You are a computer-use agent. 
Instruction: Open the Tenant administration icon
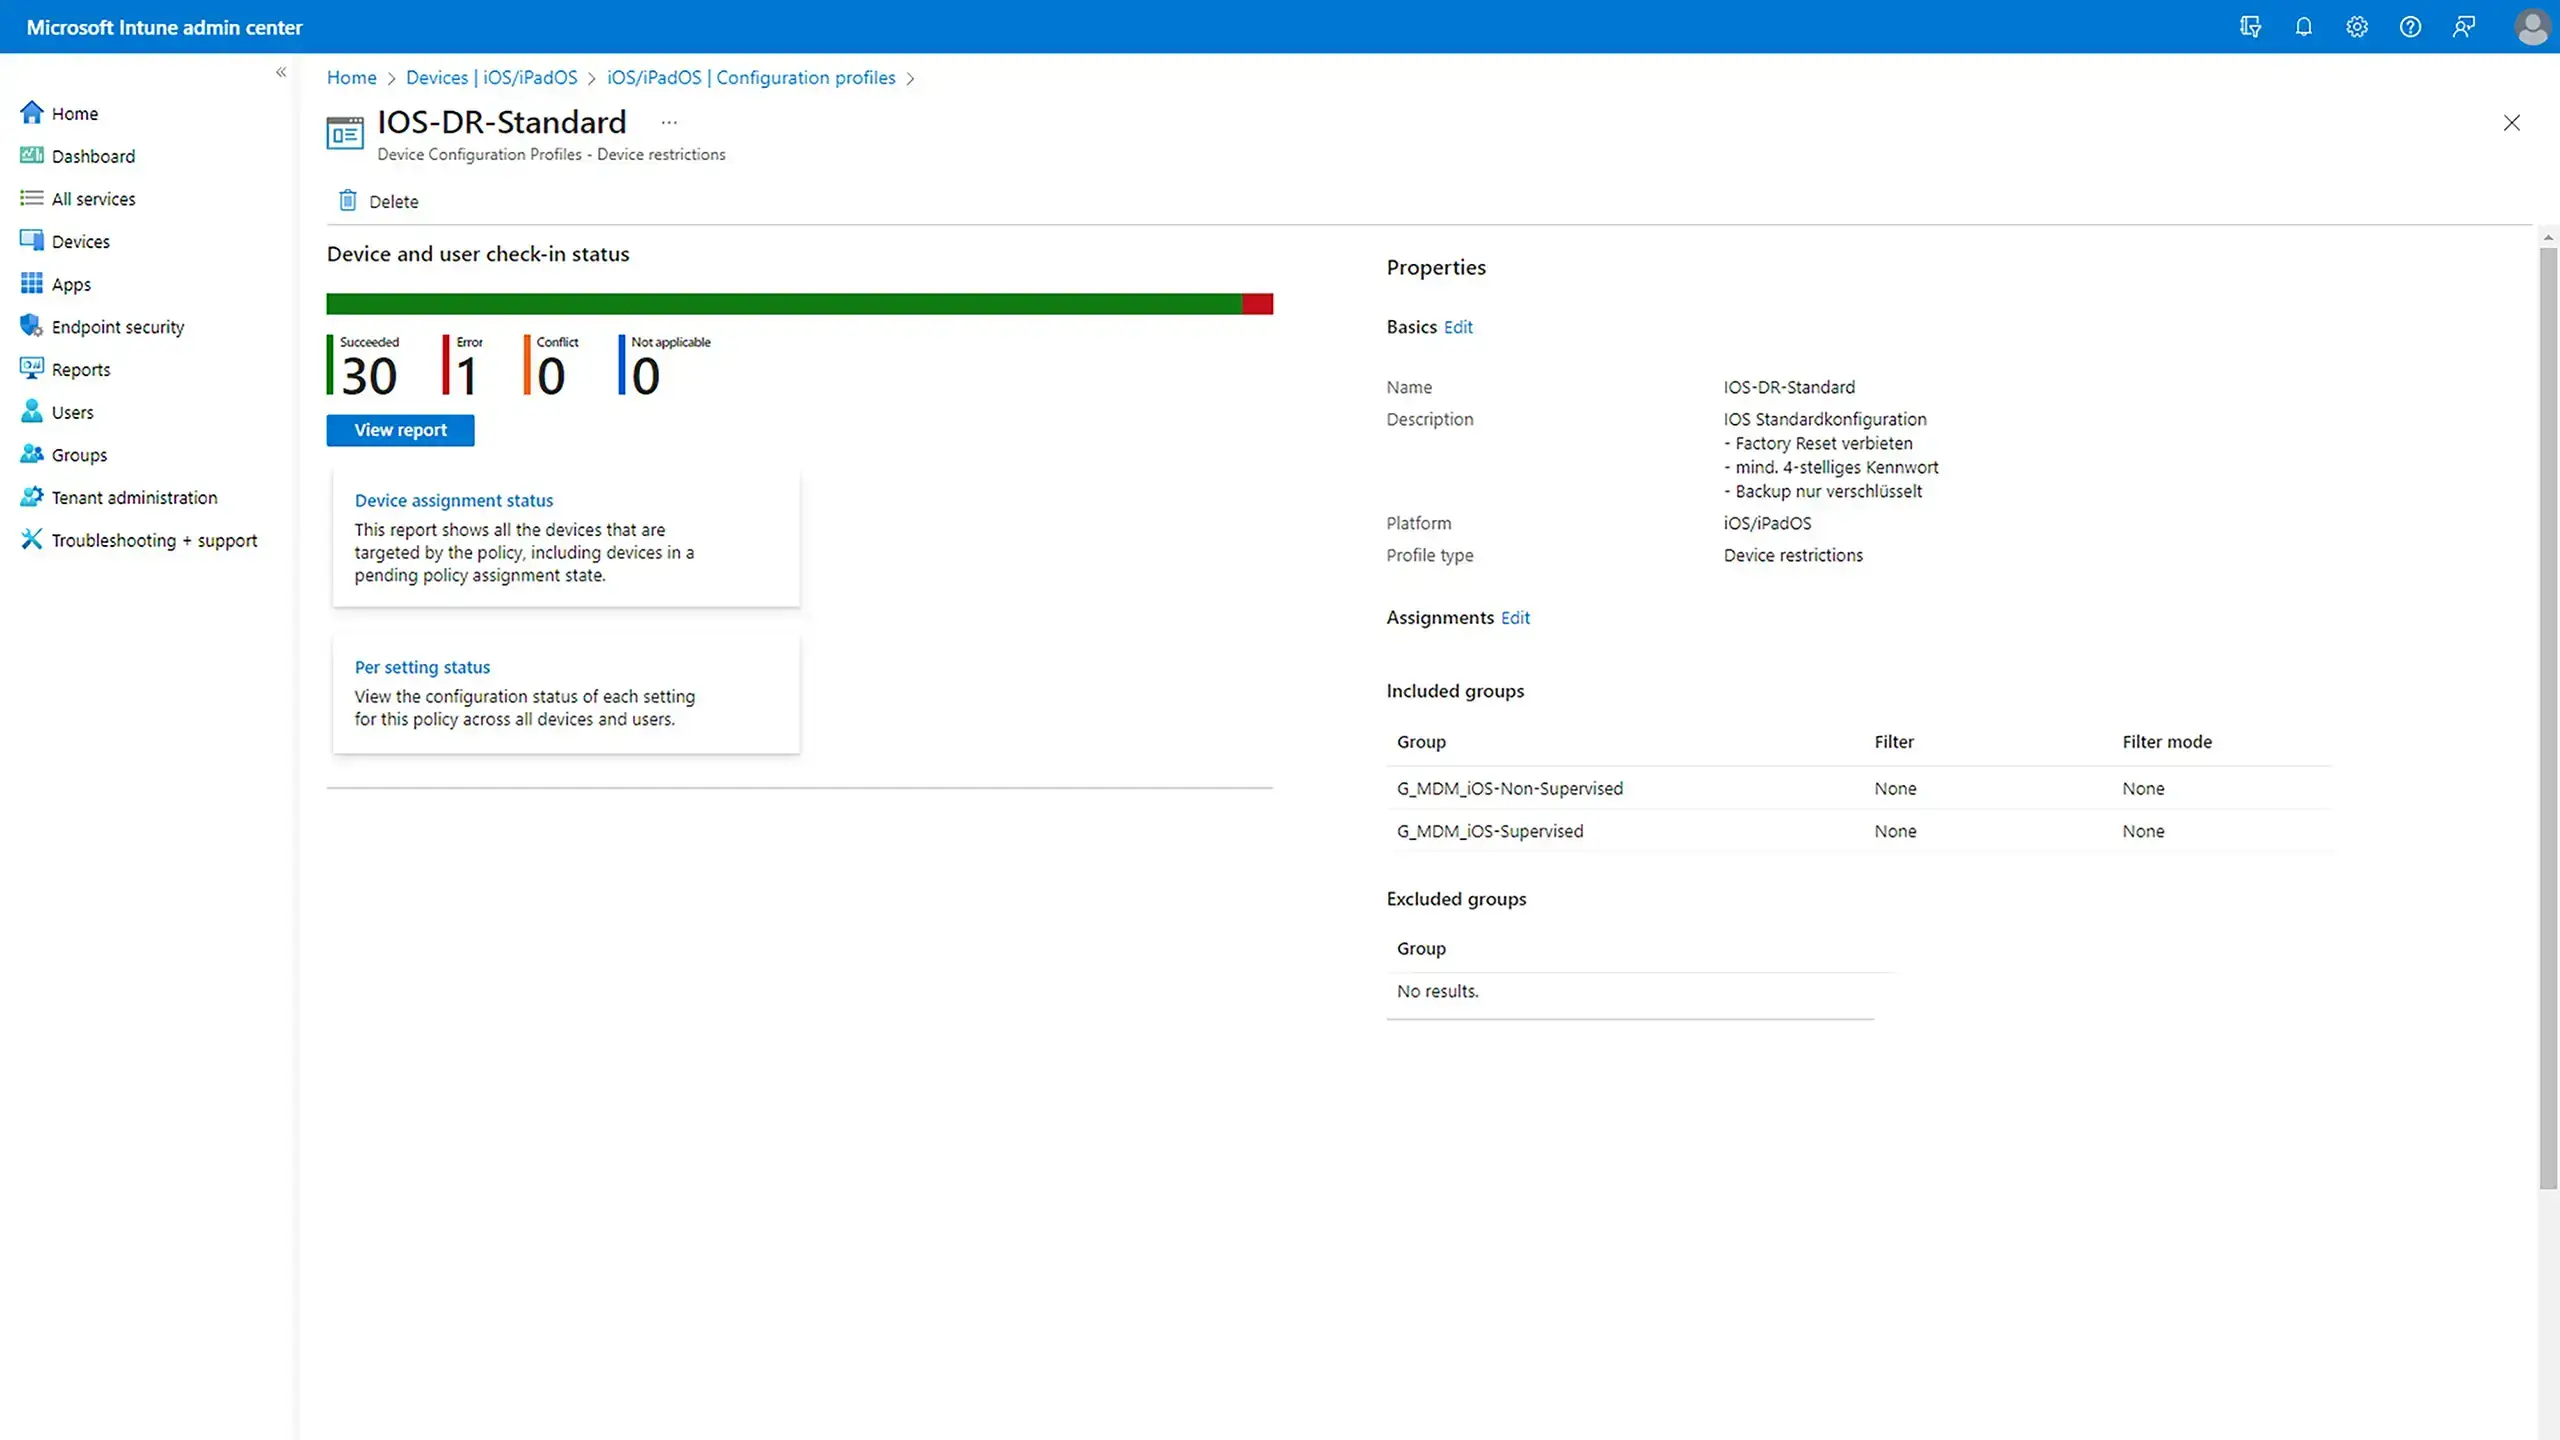[x=32, y=497]
